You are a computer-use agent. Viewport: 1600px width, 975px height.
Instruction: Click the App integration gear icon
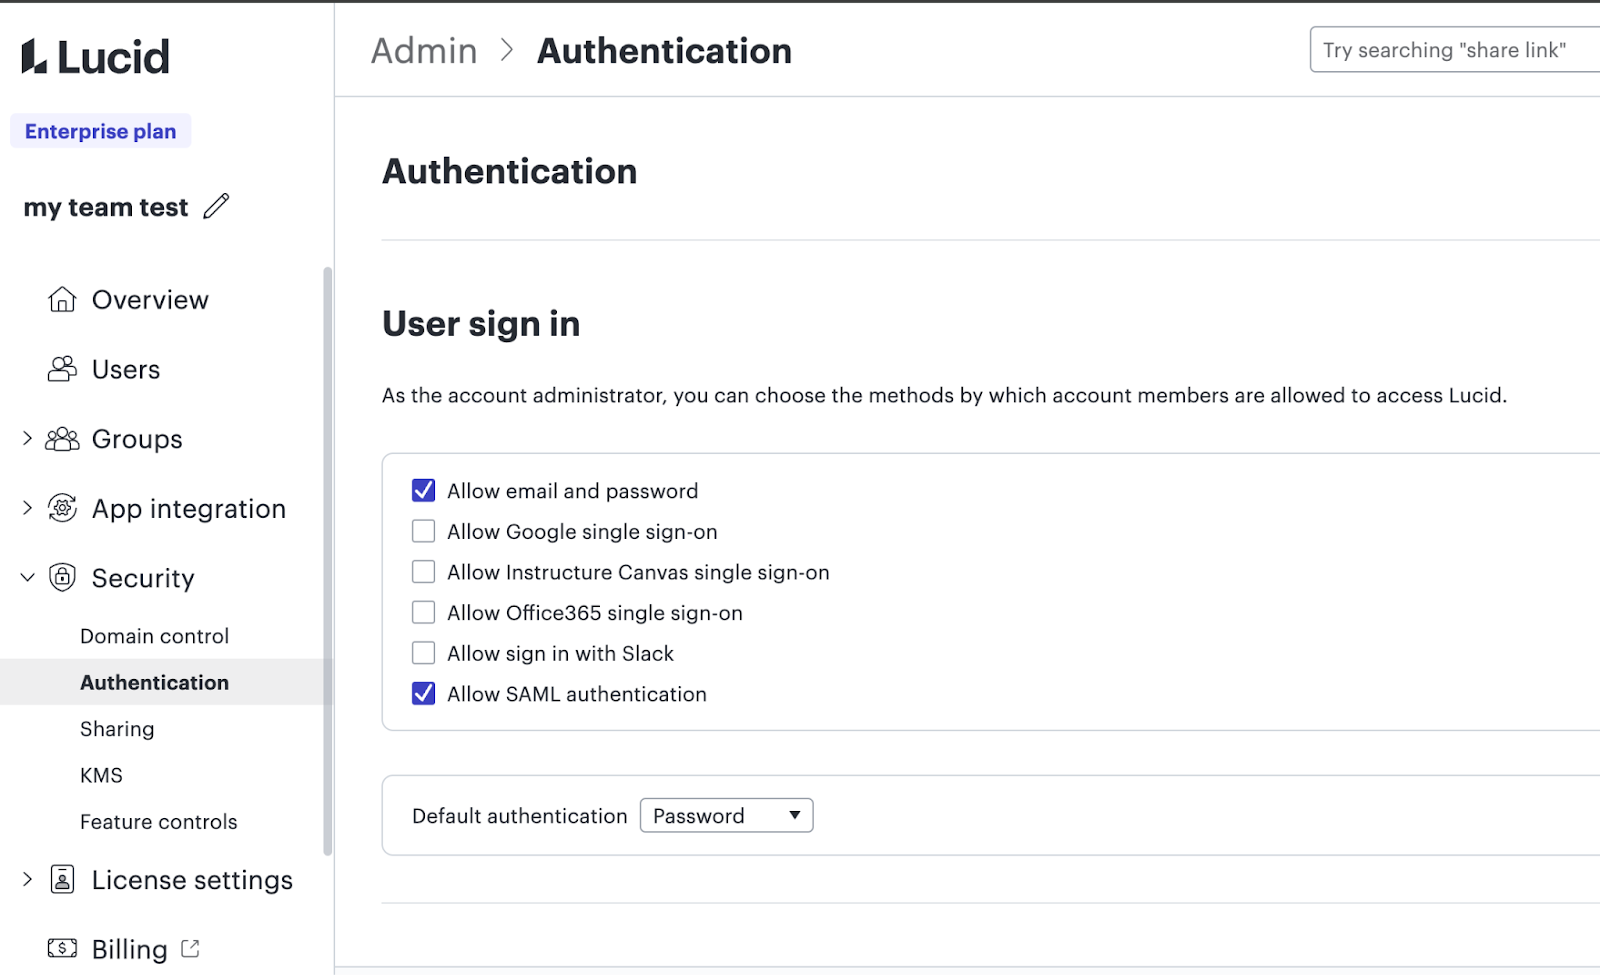pyautogui.click(x=62, y=508)
